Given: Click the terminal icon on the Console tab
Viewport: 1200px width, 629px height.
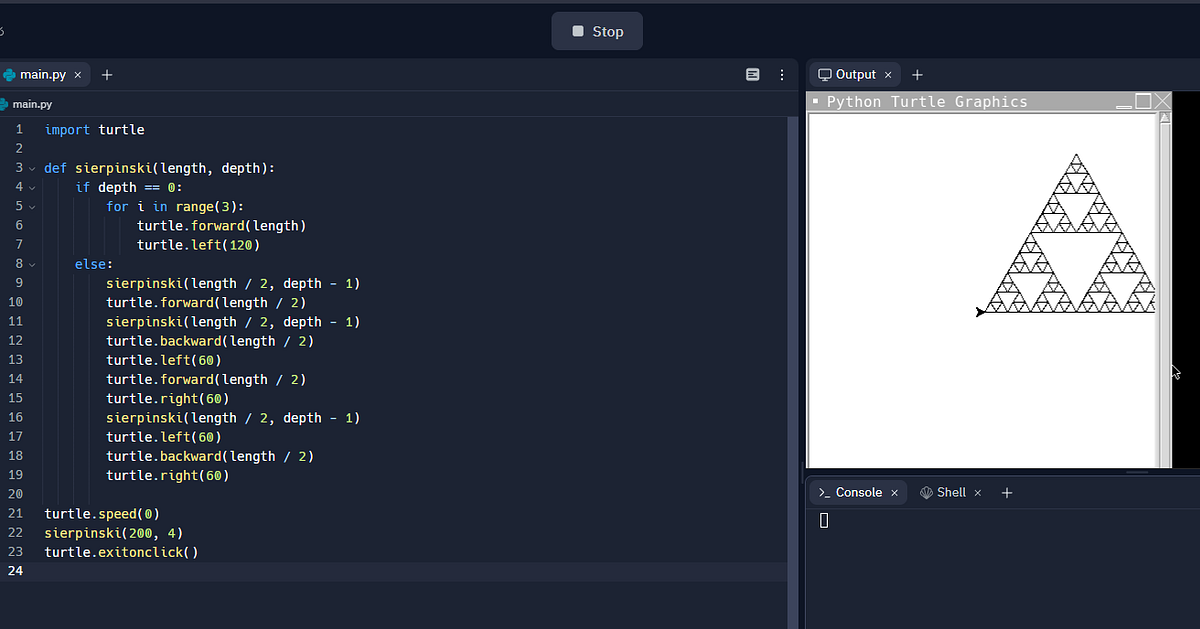Looking at the screenshot, I should coord(823,492).
